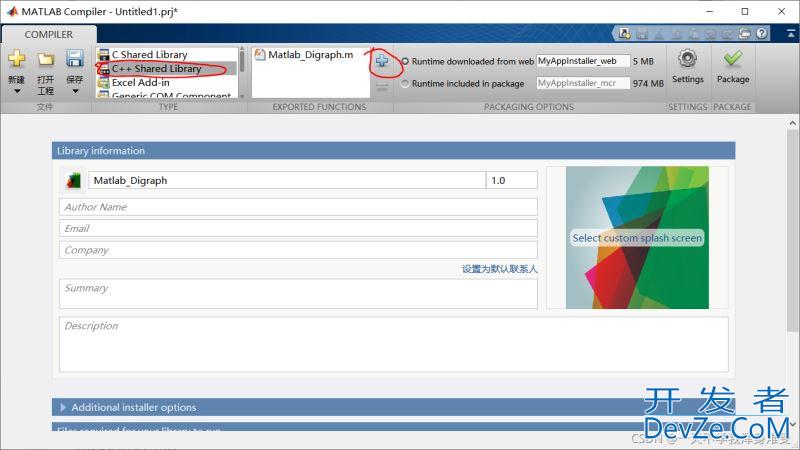This screenshot has width=800, height=450.
Task: Click Select custom splash screen
Action: pos(637,238)
